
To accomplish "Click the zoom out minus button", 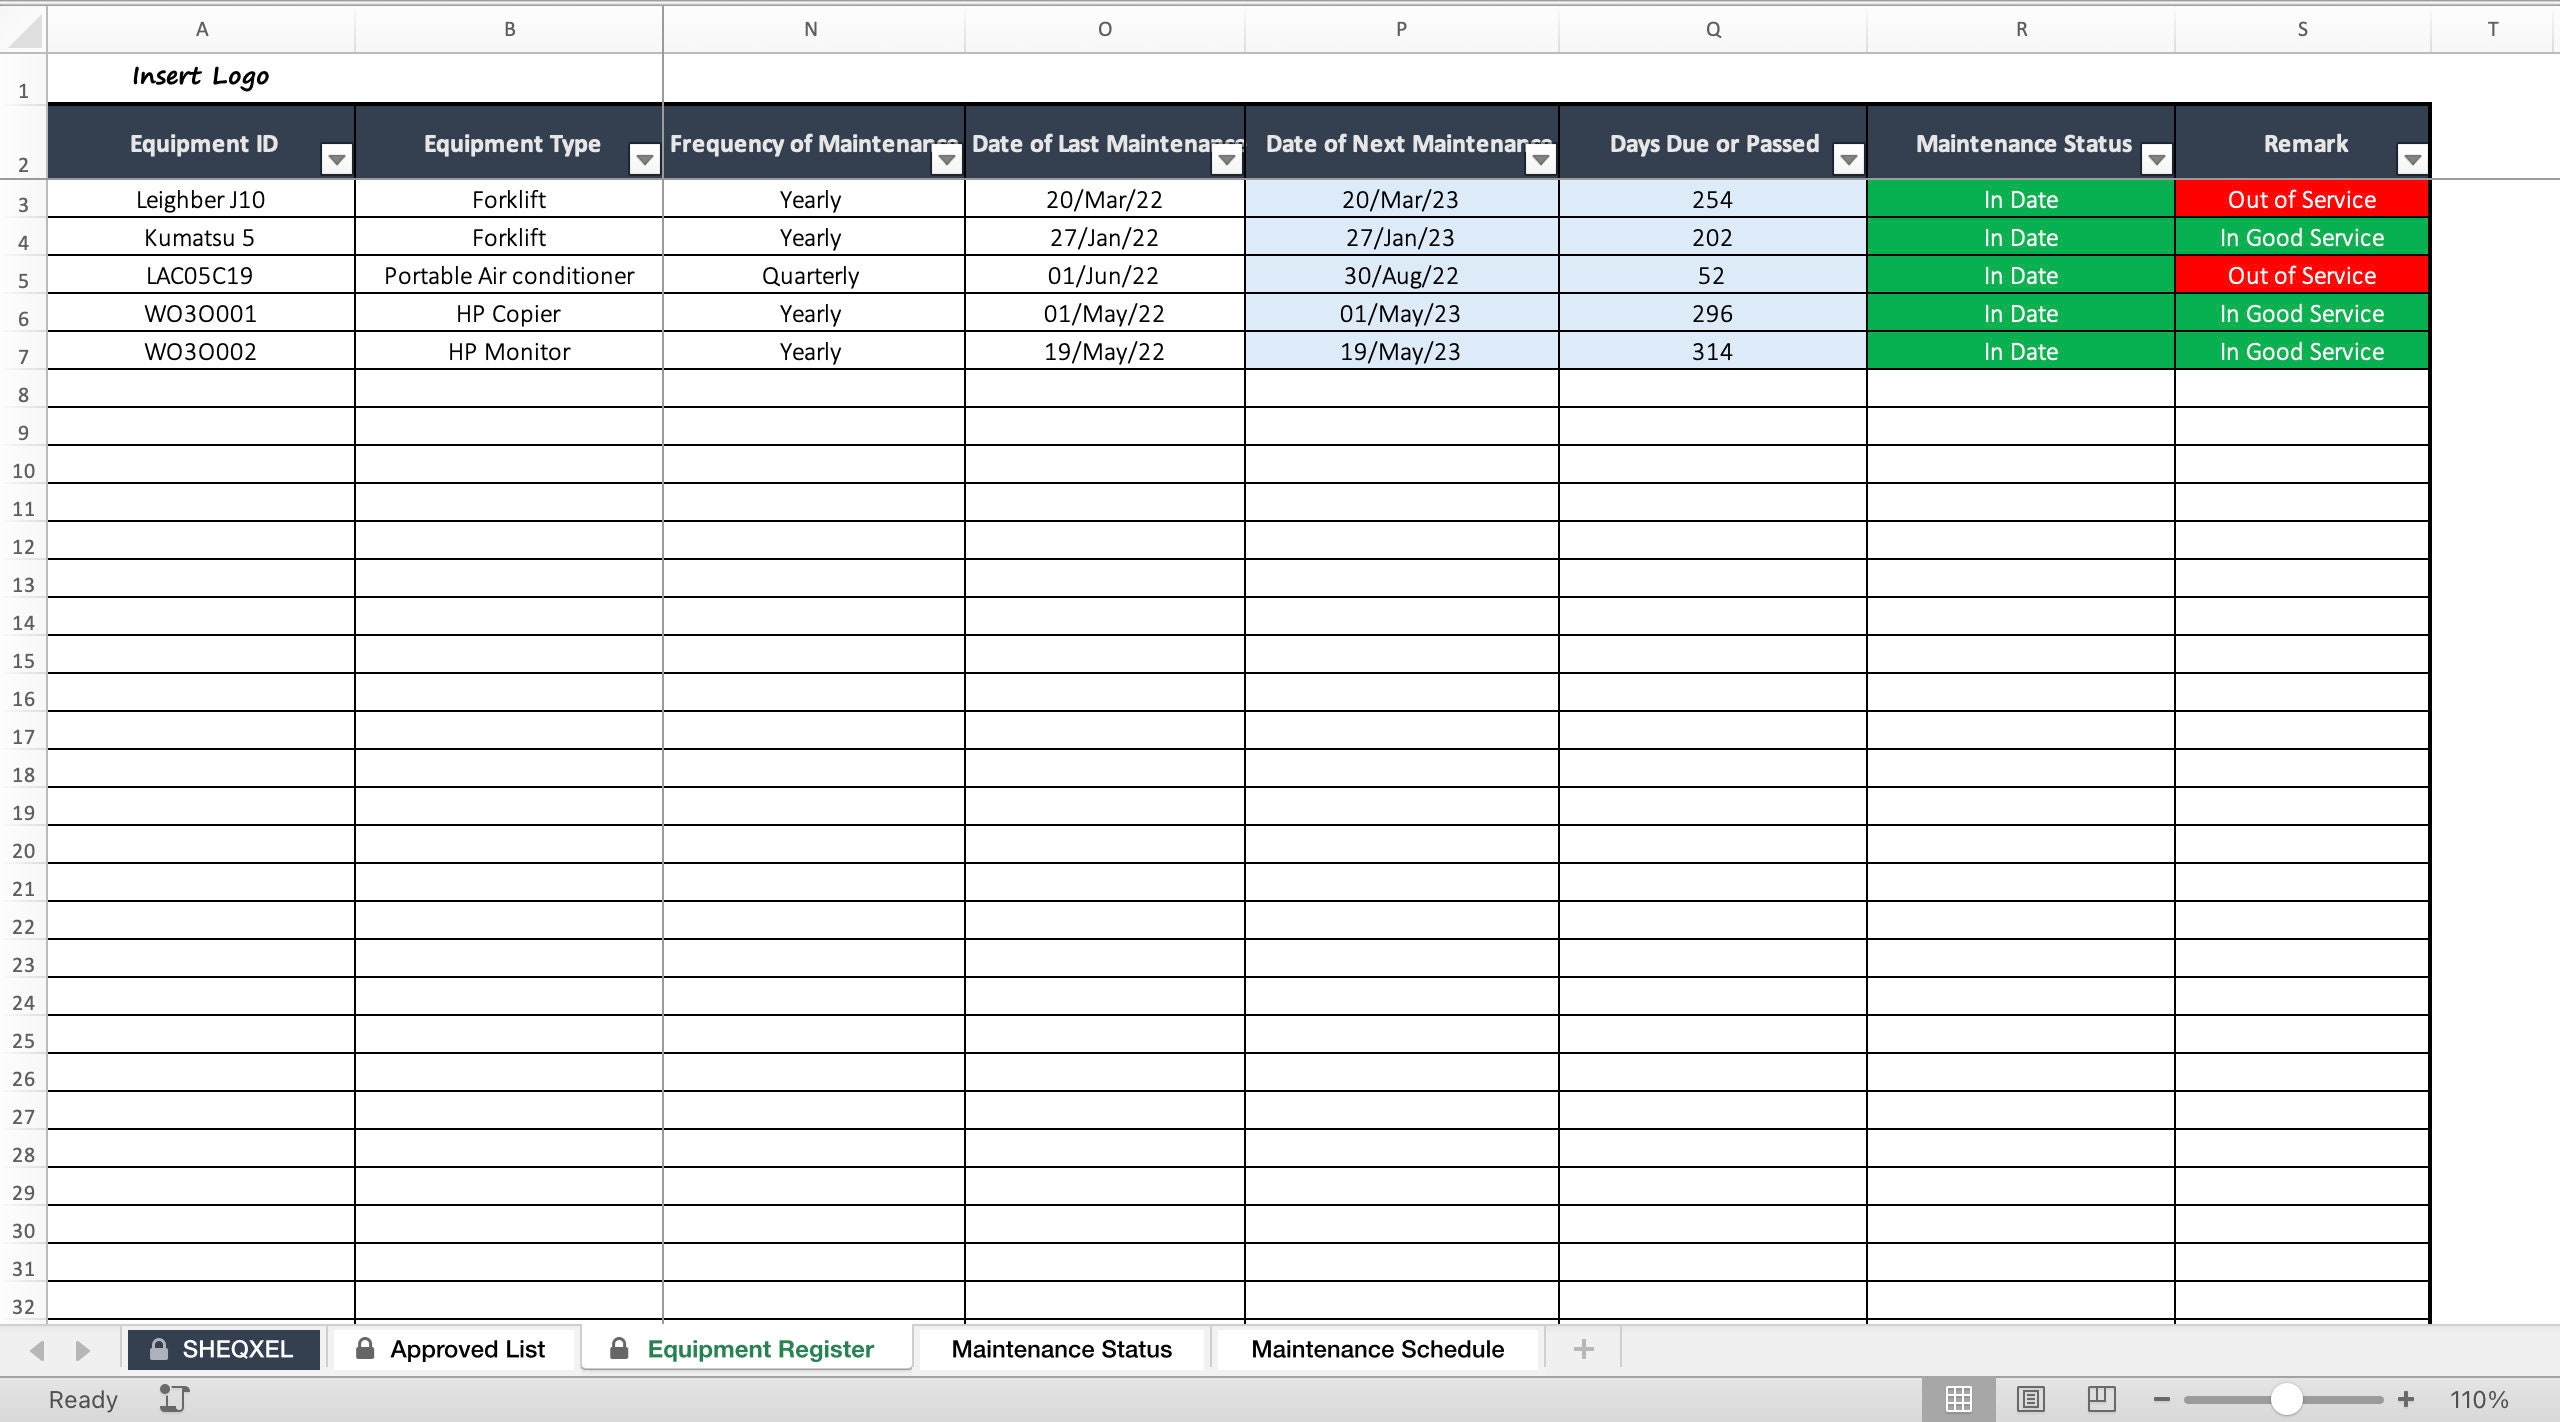I will pyautogui.click(x=2161, y=1399).
